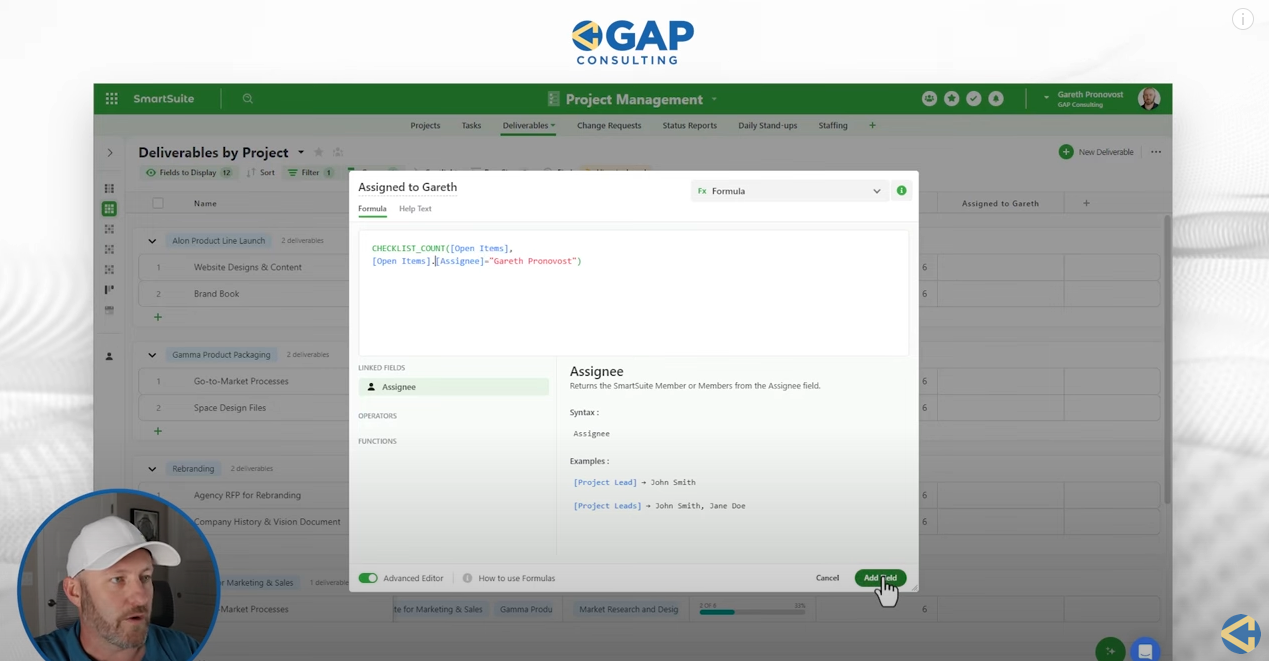Open the notifications bell icon
The width and height of the screenshot is (1269, 661).
click(x=996, y=98)
